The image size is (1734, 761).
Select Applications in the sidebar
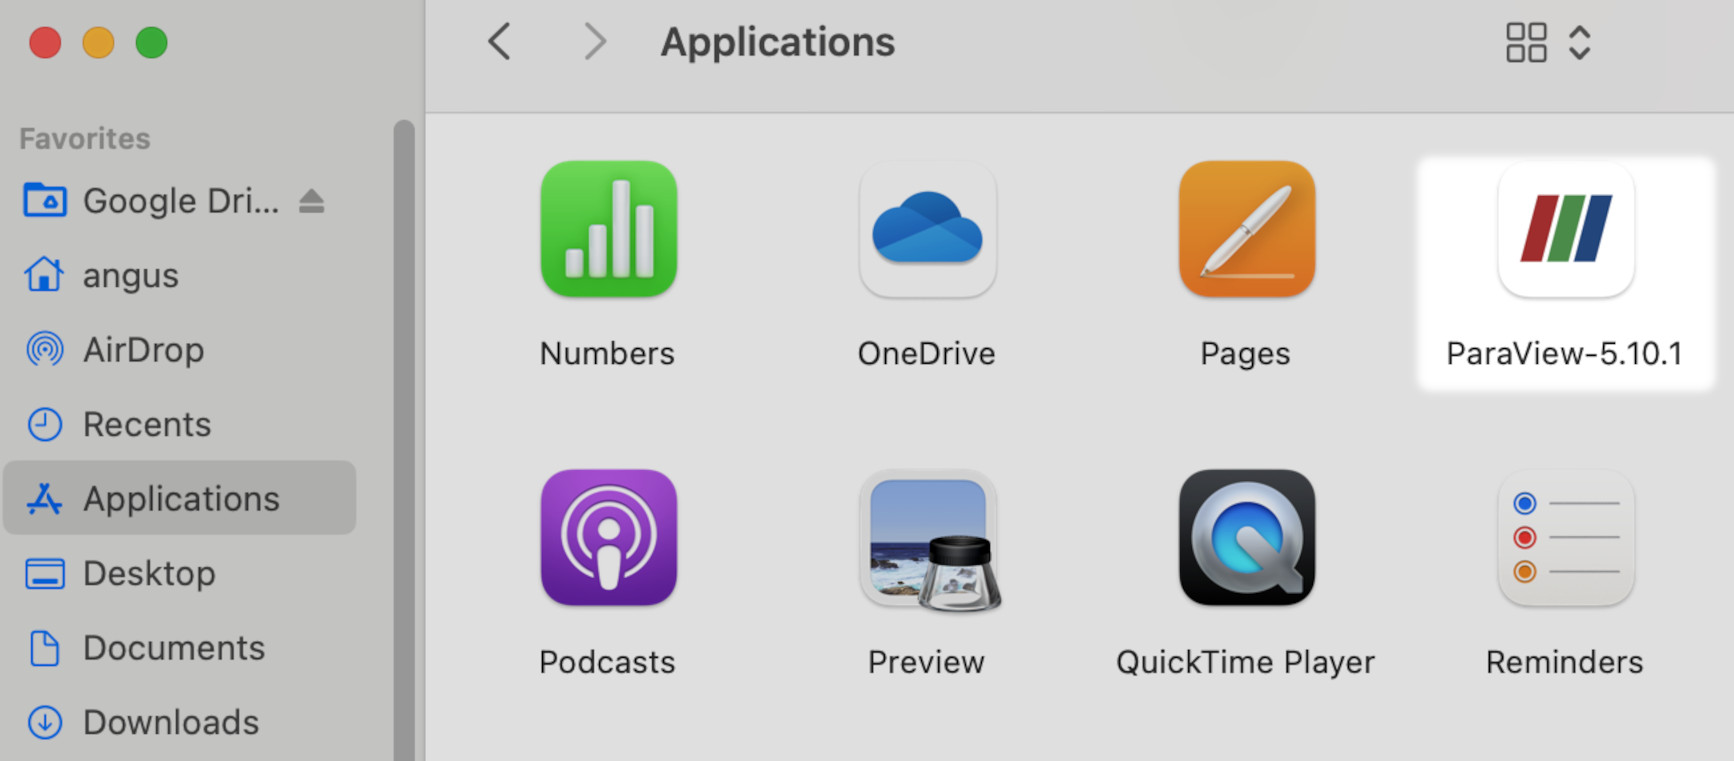tap(180, 498)
